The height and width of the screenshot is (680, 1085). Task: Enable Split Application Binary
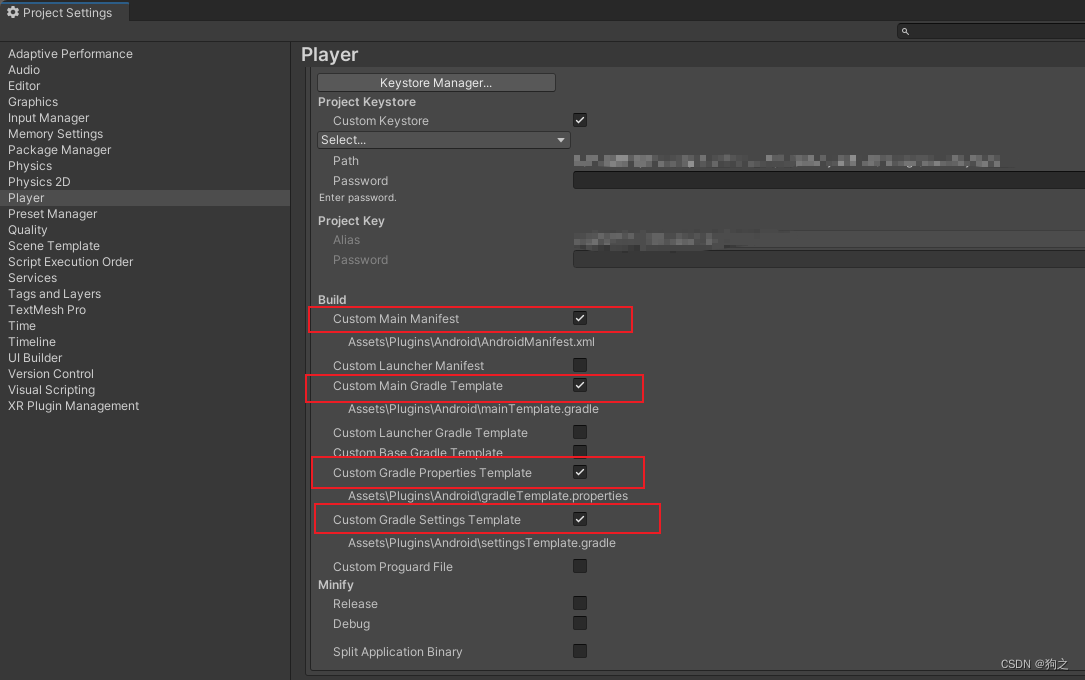[x=580, y=650]
